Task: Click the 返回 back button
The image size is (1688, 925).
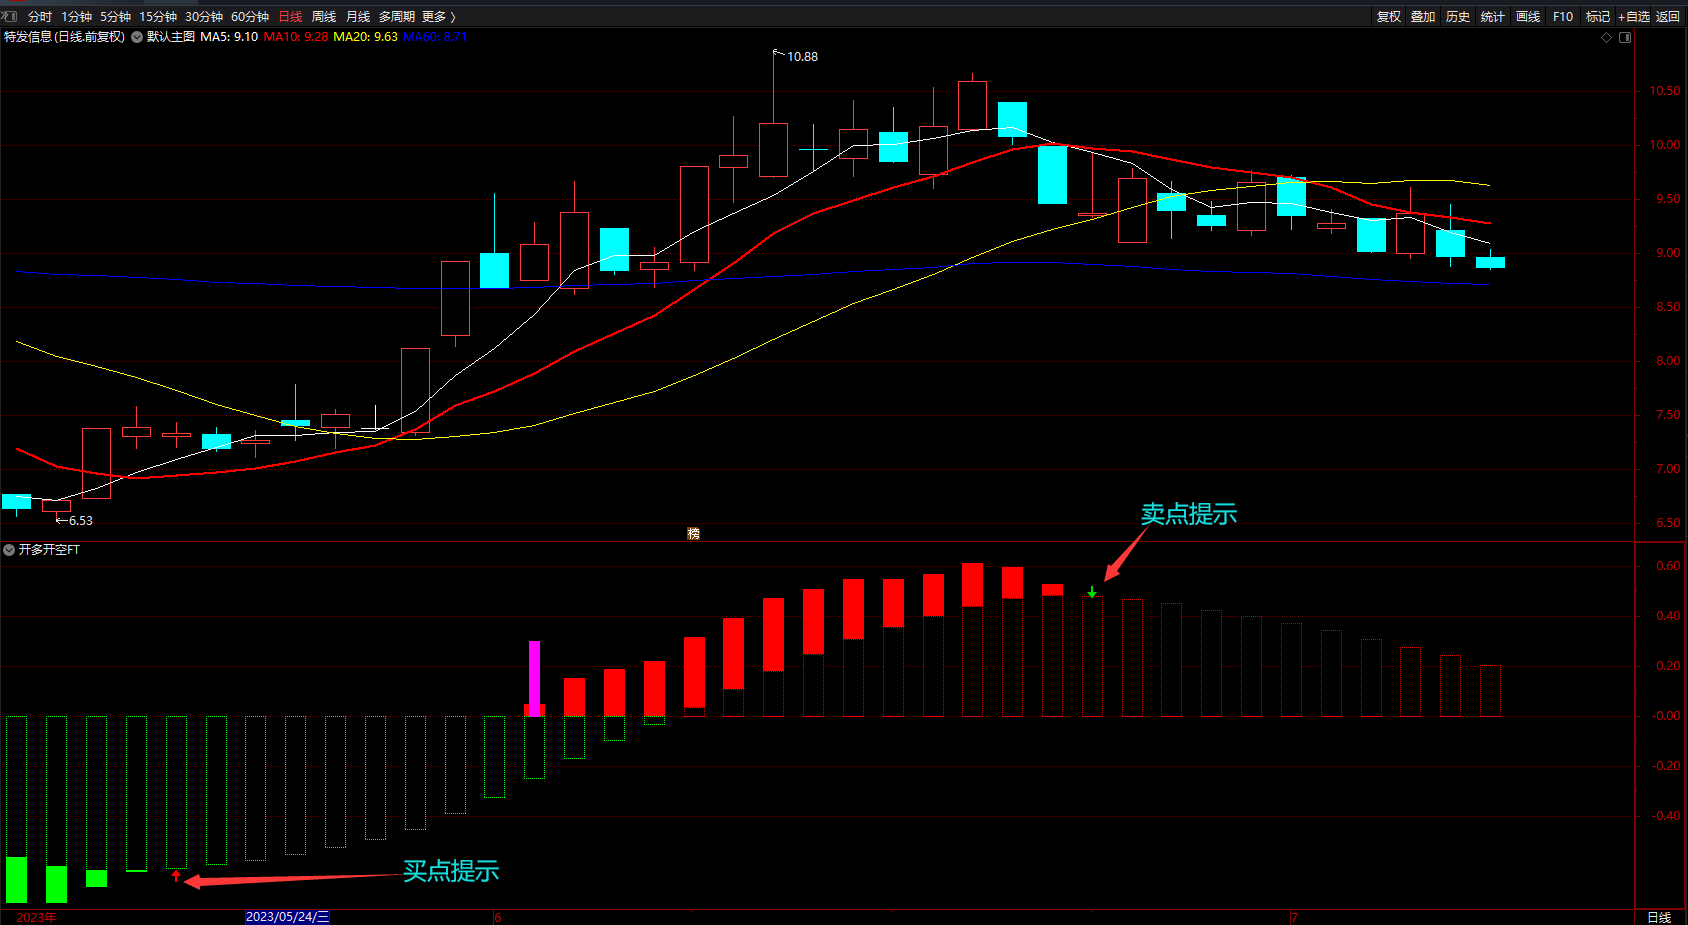Action: 1668,17
